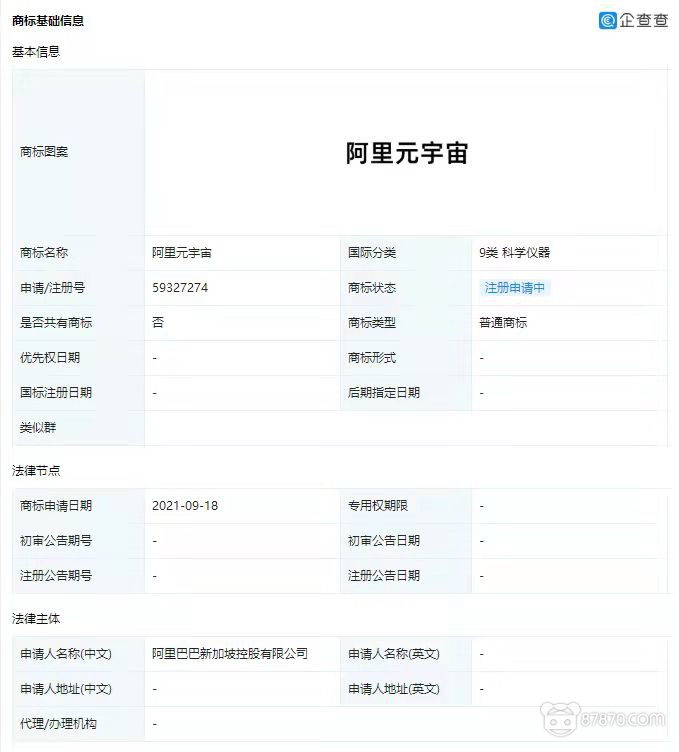Select the 阿里元宇宙 trademark image
This screenshot has height=752, width=679.
tap(407, 153)
